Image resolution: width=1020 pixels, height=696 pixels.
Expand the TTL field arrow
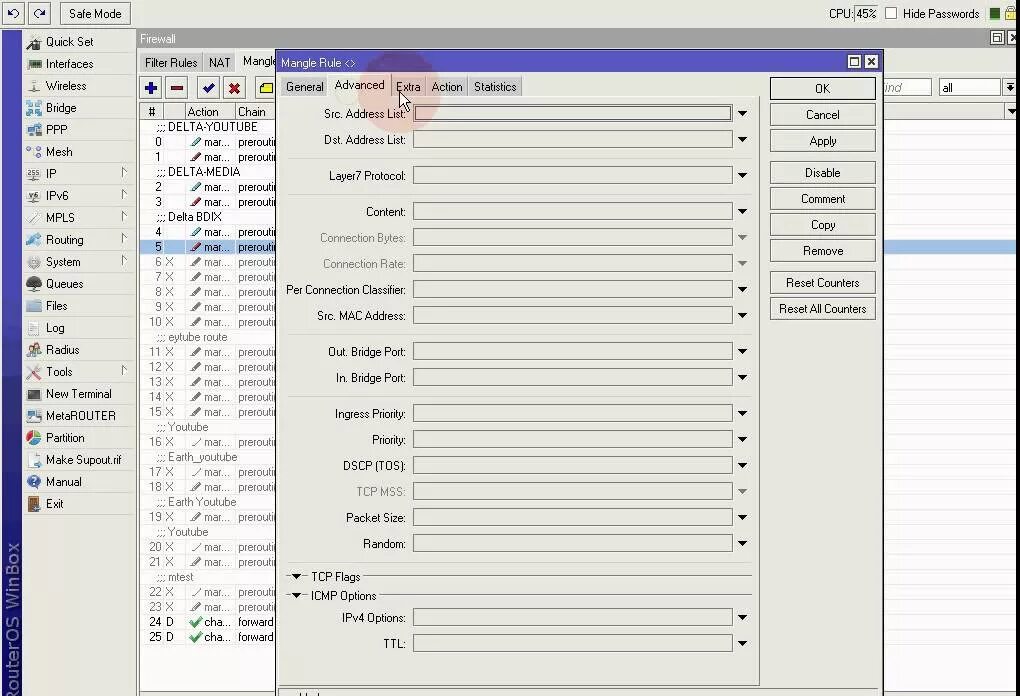tap(742, 643)
